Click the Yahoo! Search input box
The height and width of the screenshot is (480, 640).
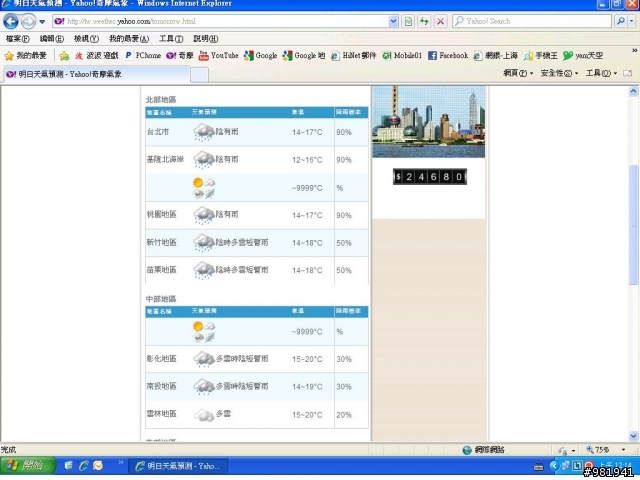tap(532, 21)
